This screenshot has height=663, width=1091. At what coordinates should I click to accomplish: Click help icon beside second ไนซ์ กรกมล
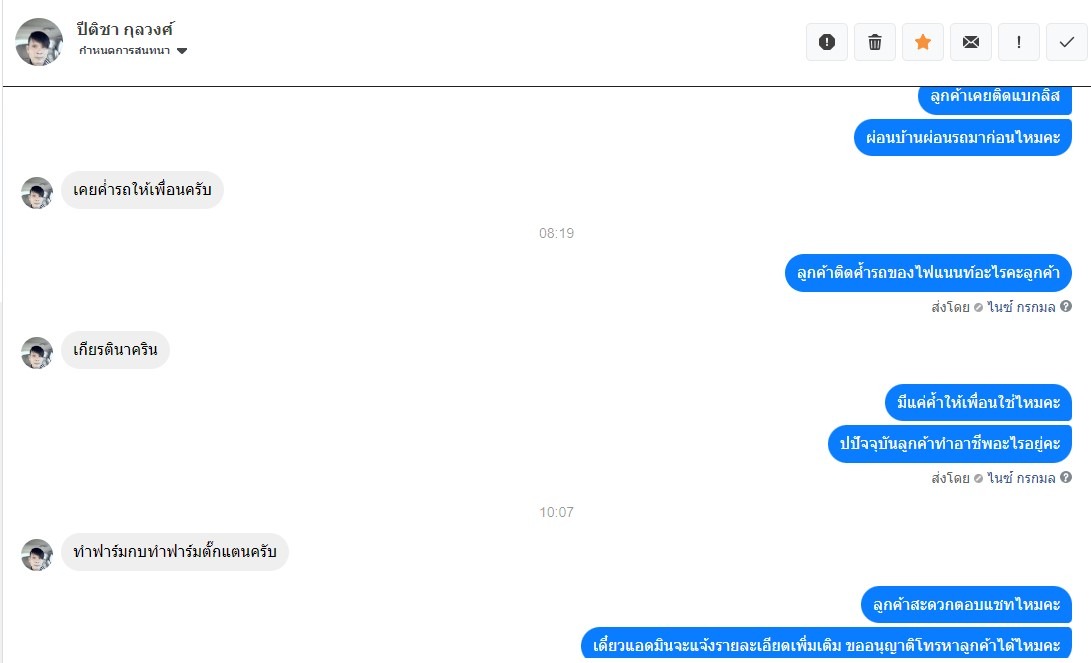click(1065, 477)
